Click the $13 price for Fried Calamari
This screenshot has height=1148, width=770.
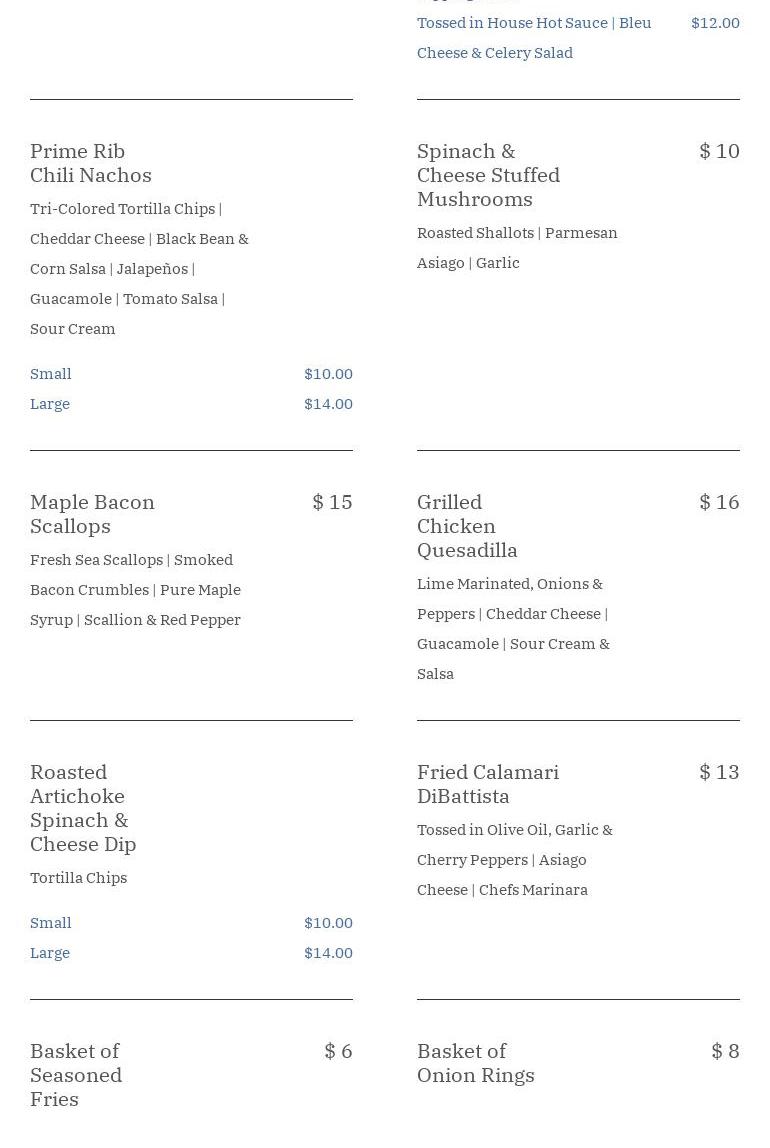click(x=719, y=772)
